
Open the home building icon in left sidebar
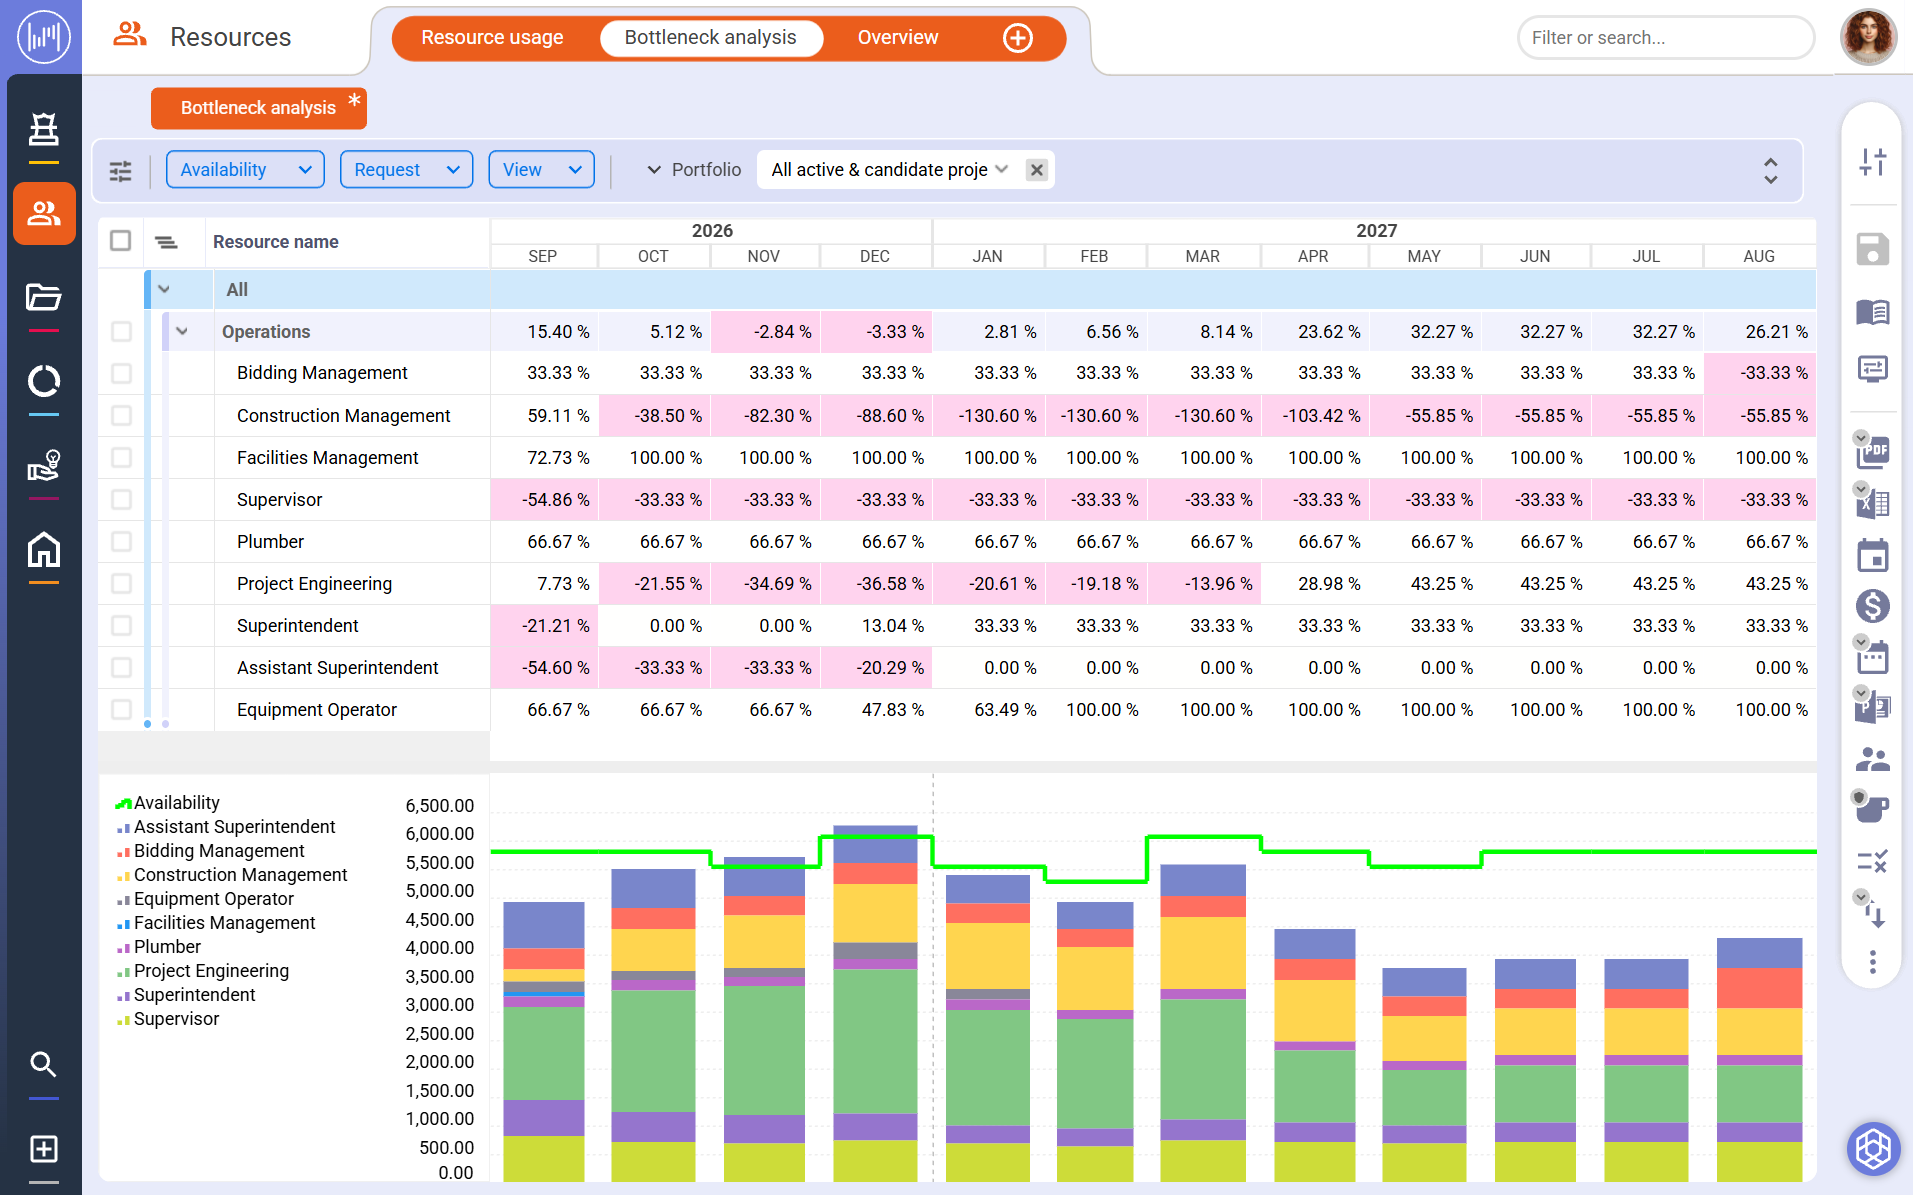[x=44, y=549]
